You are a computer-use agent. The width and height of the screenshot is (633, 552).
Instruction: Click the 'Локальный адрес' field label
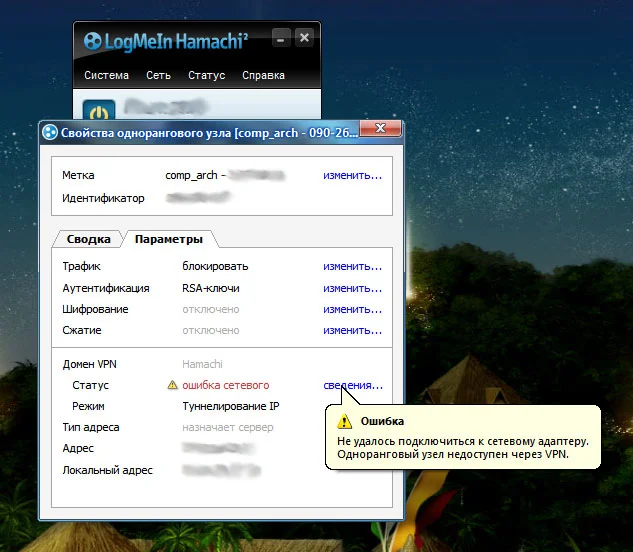pos(107,470)
